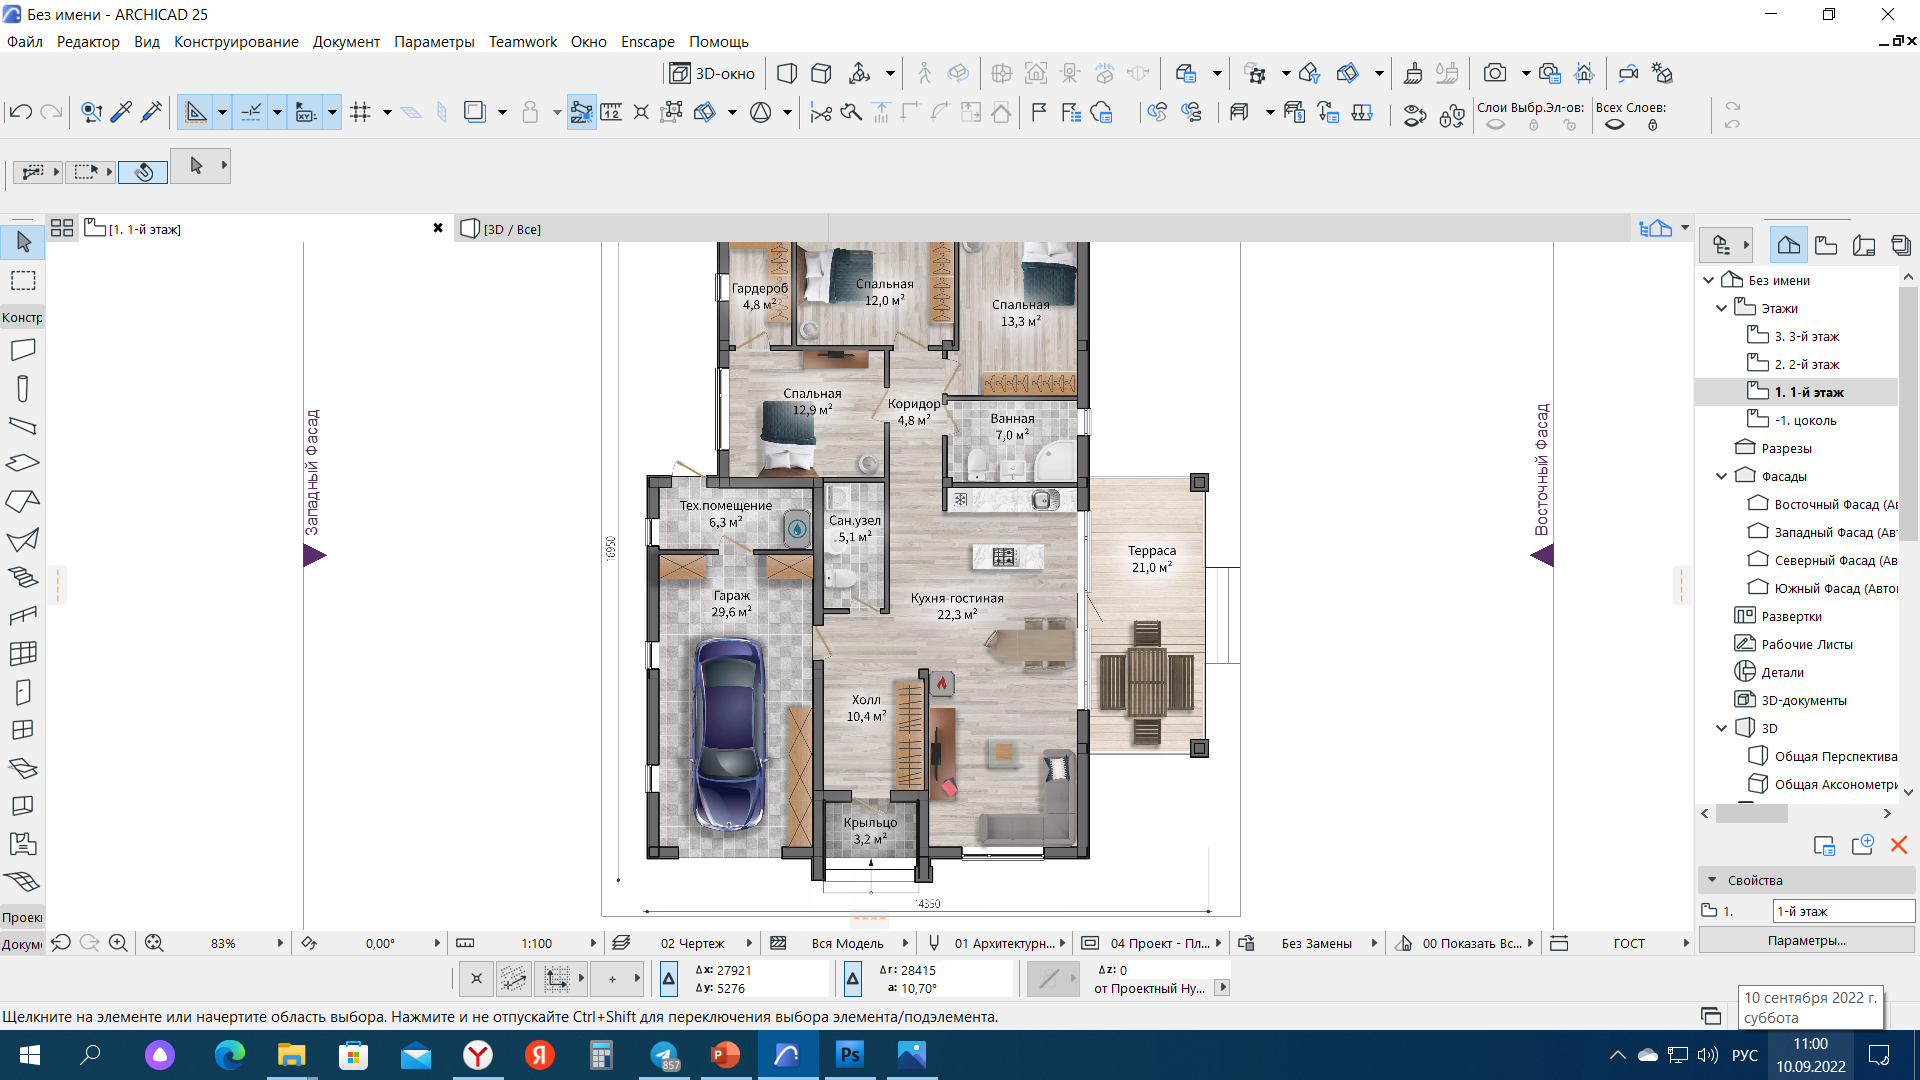Click the Undo arrow icon
Viewport: 1920px width, 1080px height.
20,112
